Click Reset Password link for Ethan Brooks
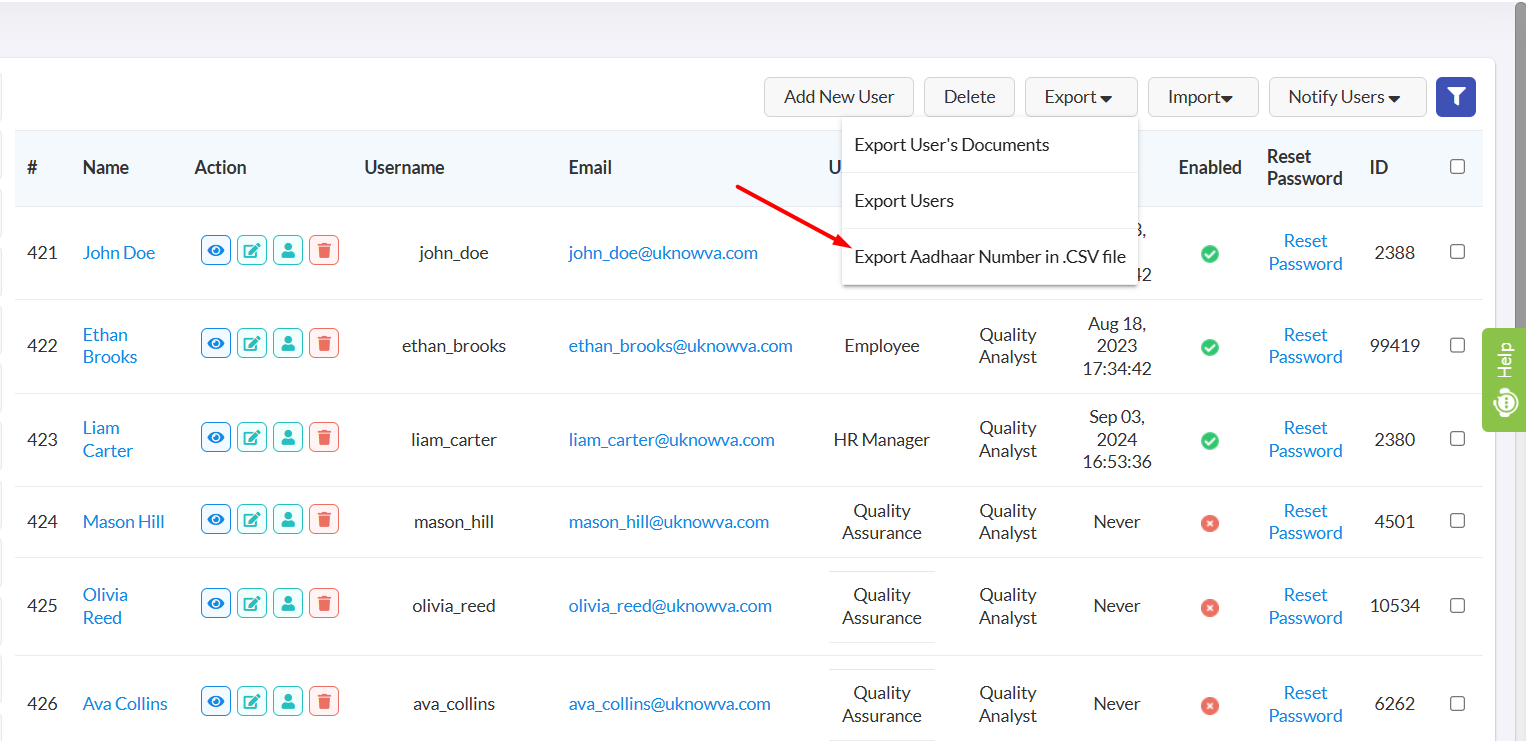 [x=1305, y=346]
